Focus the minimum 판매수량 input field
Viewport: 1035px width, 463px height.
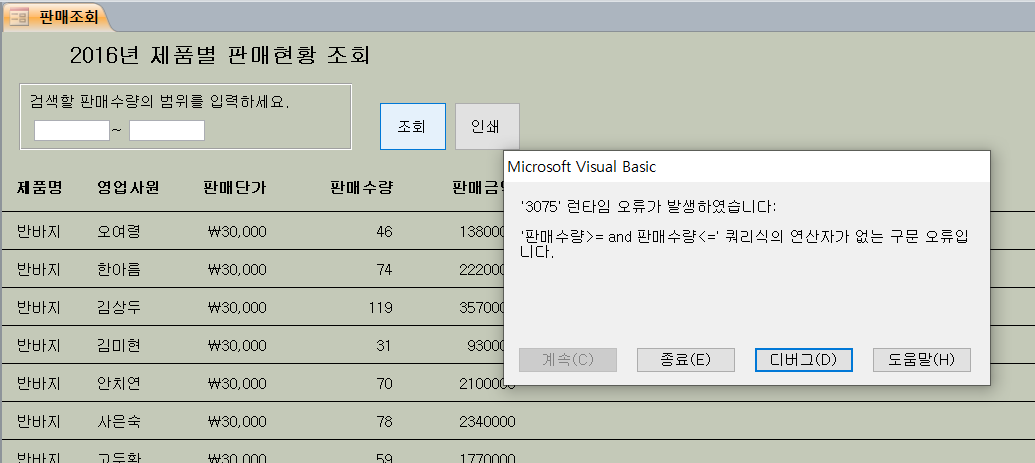click(71, 131)
